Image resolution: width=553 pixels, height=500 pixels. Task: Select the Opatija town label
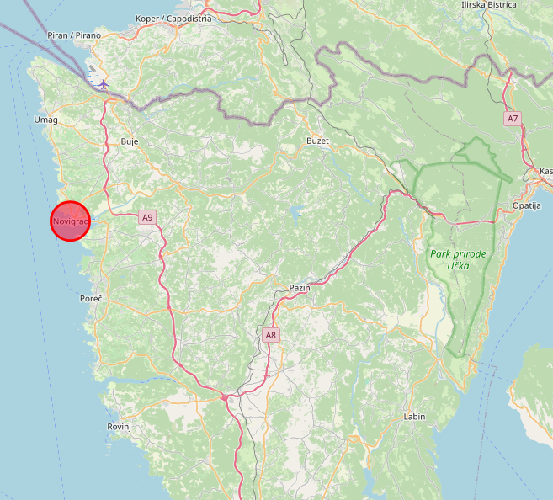[x=527, y=206]
